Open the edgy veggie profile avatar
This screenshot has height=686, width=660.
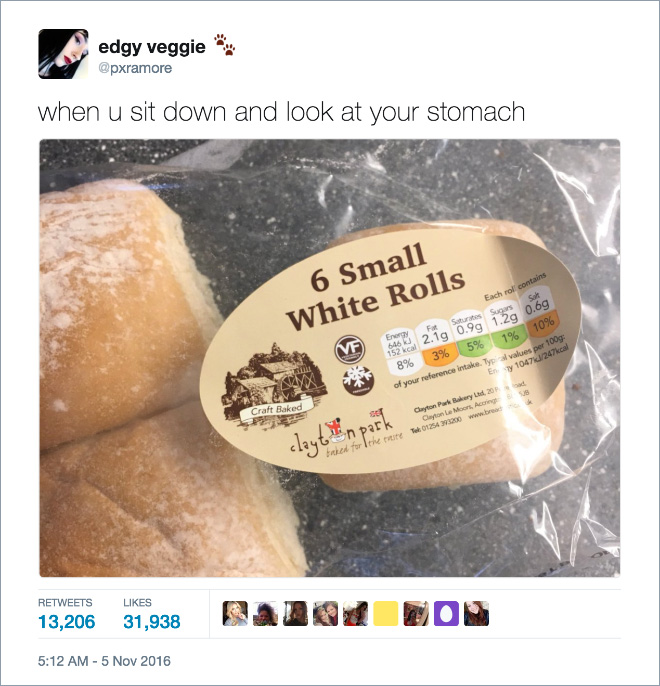click(63, 54)
